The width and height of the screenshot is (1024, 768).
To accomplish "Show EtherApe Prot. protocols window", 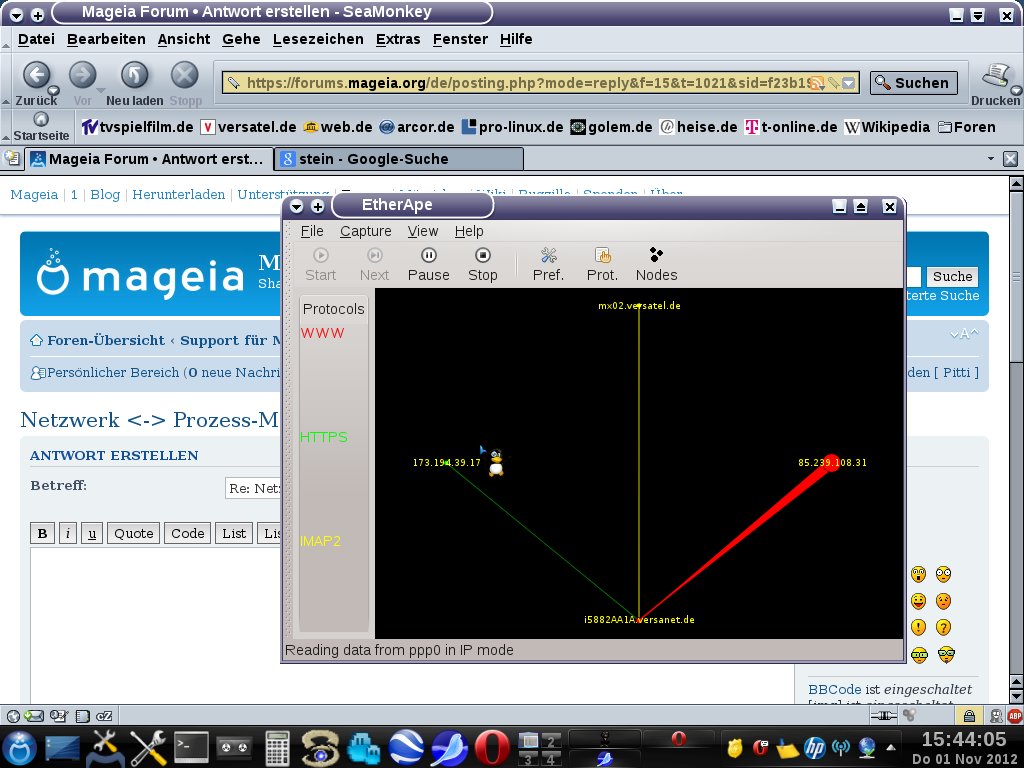I will [x=602, y=264].
